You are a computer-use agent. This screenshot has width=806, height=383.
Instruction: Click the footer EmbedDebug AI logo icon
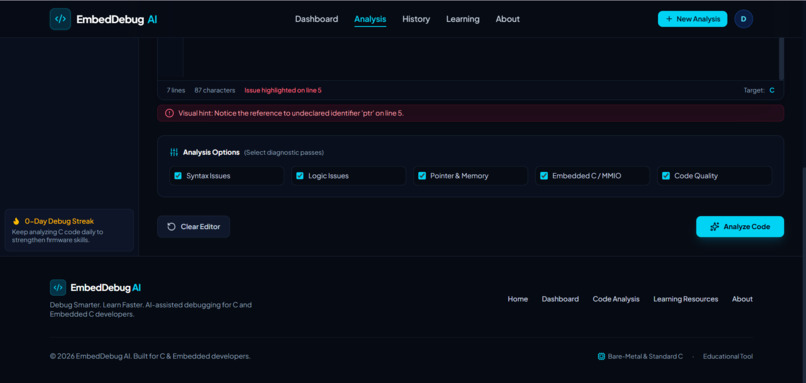click(x=58, y=287)
